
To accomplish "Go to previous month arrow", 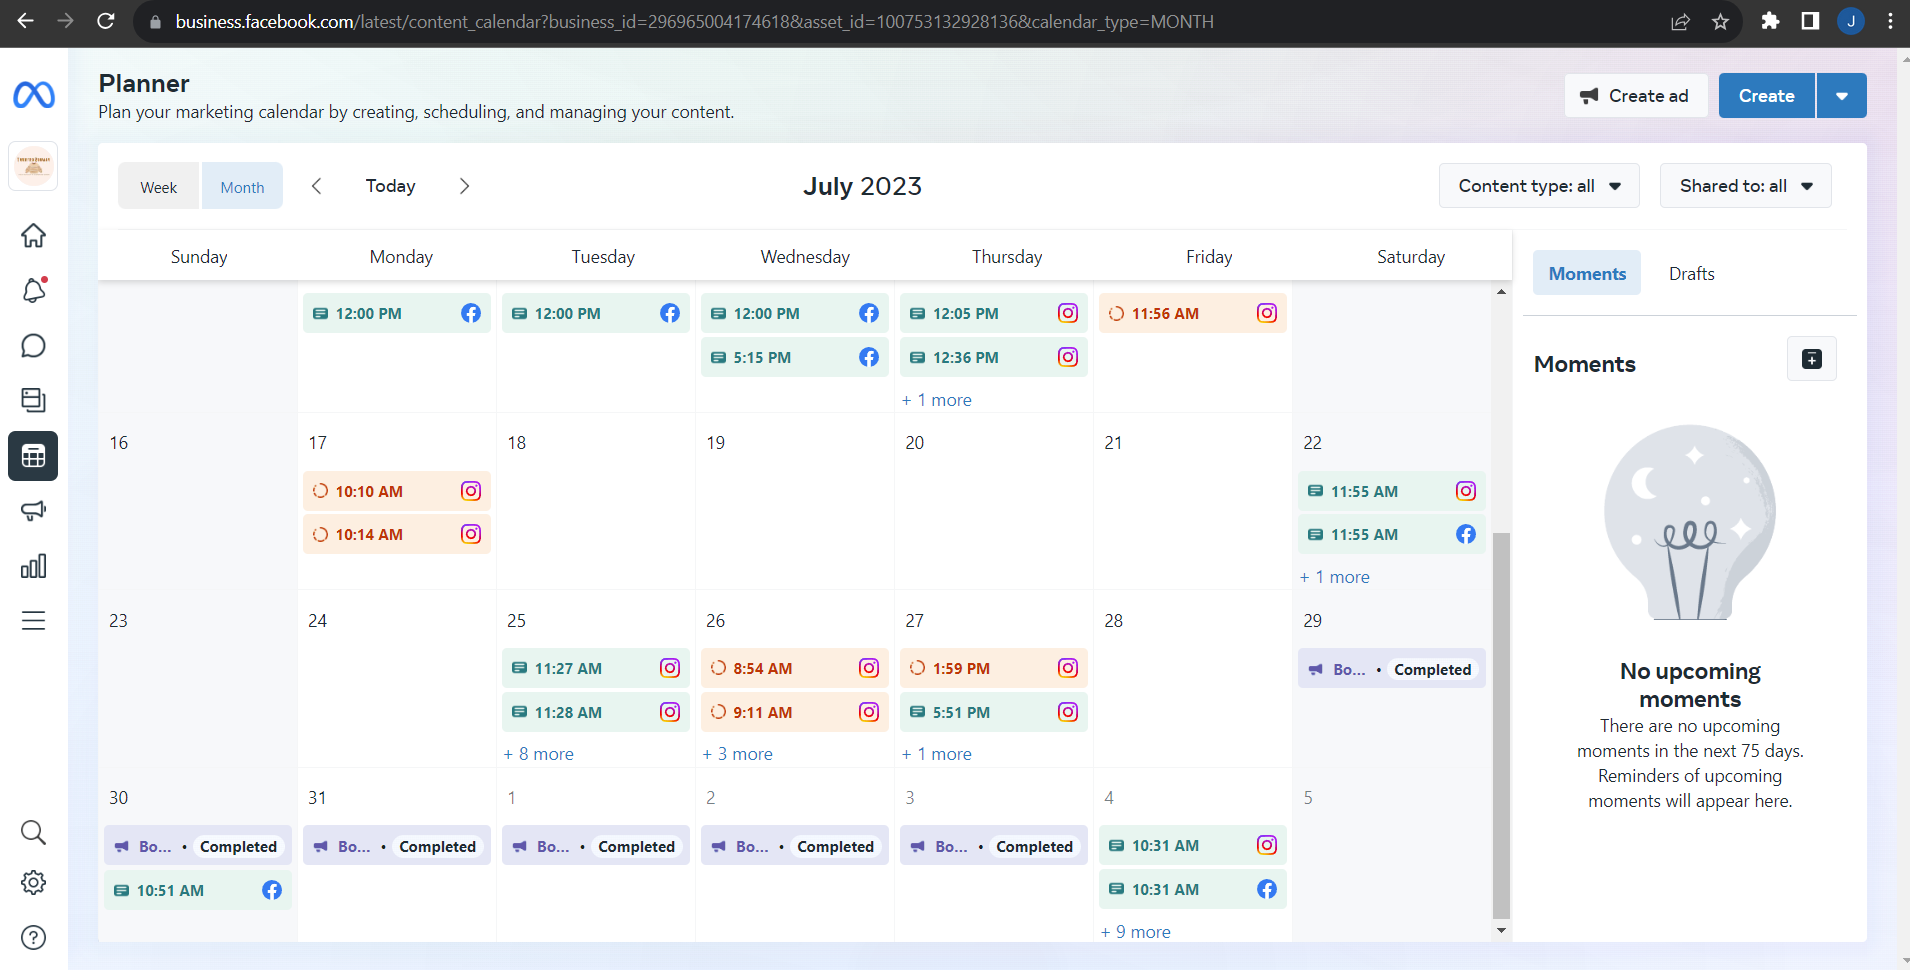I will 317,186.
